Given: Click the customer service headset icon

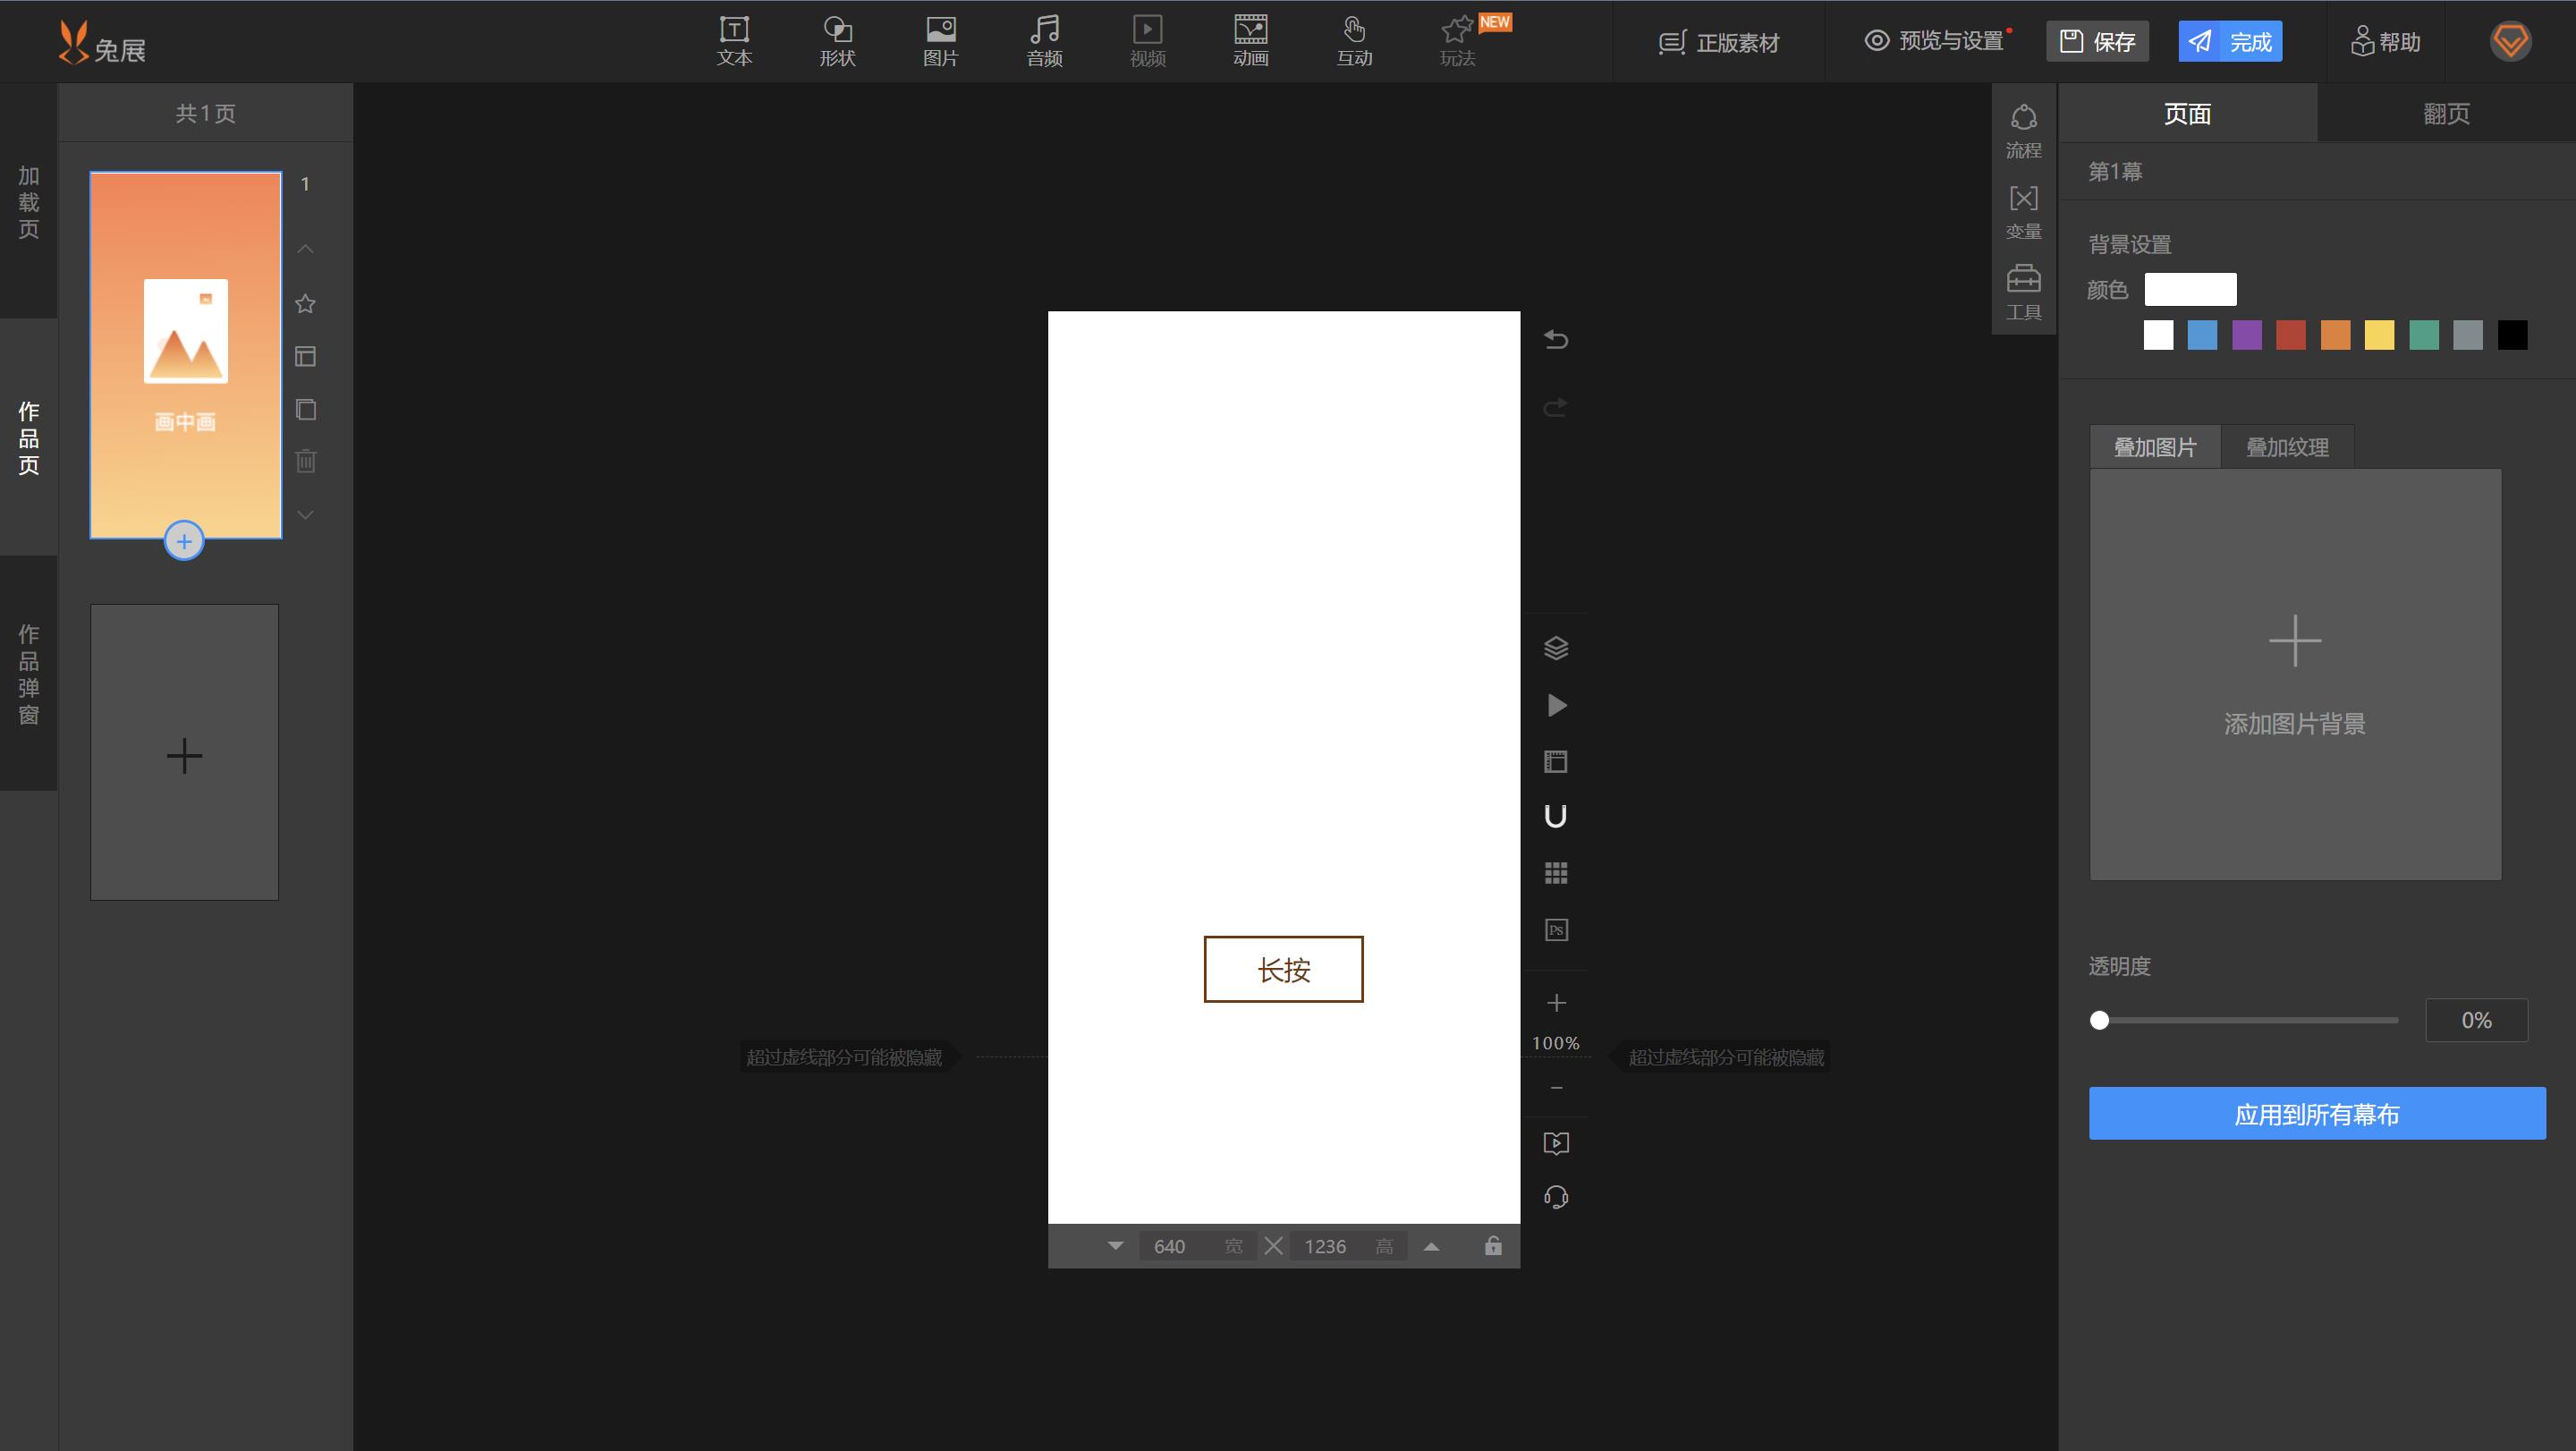Looking at the screenshot, I should pyautogui.click(x=1556, y=1197).
